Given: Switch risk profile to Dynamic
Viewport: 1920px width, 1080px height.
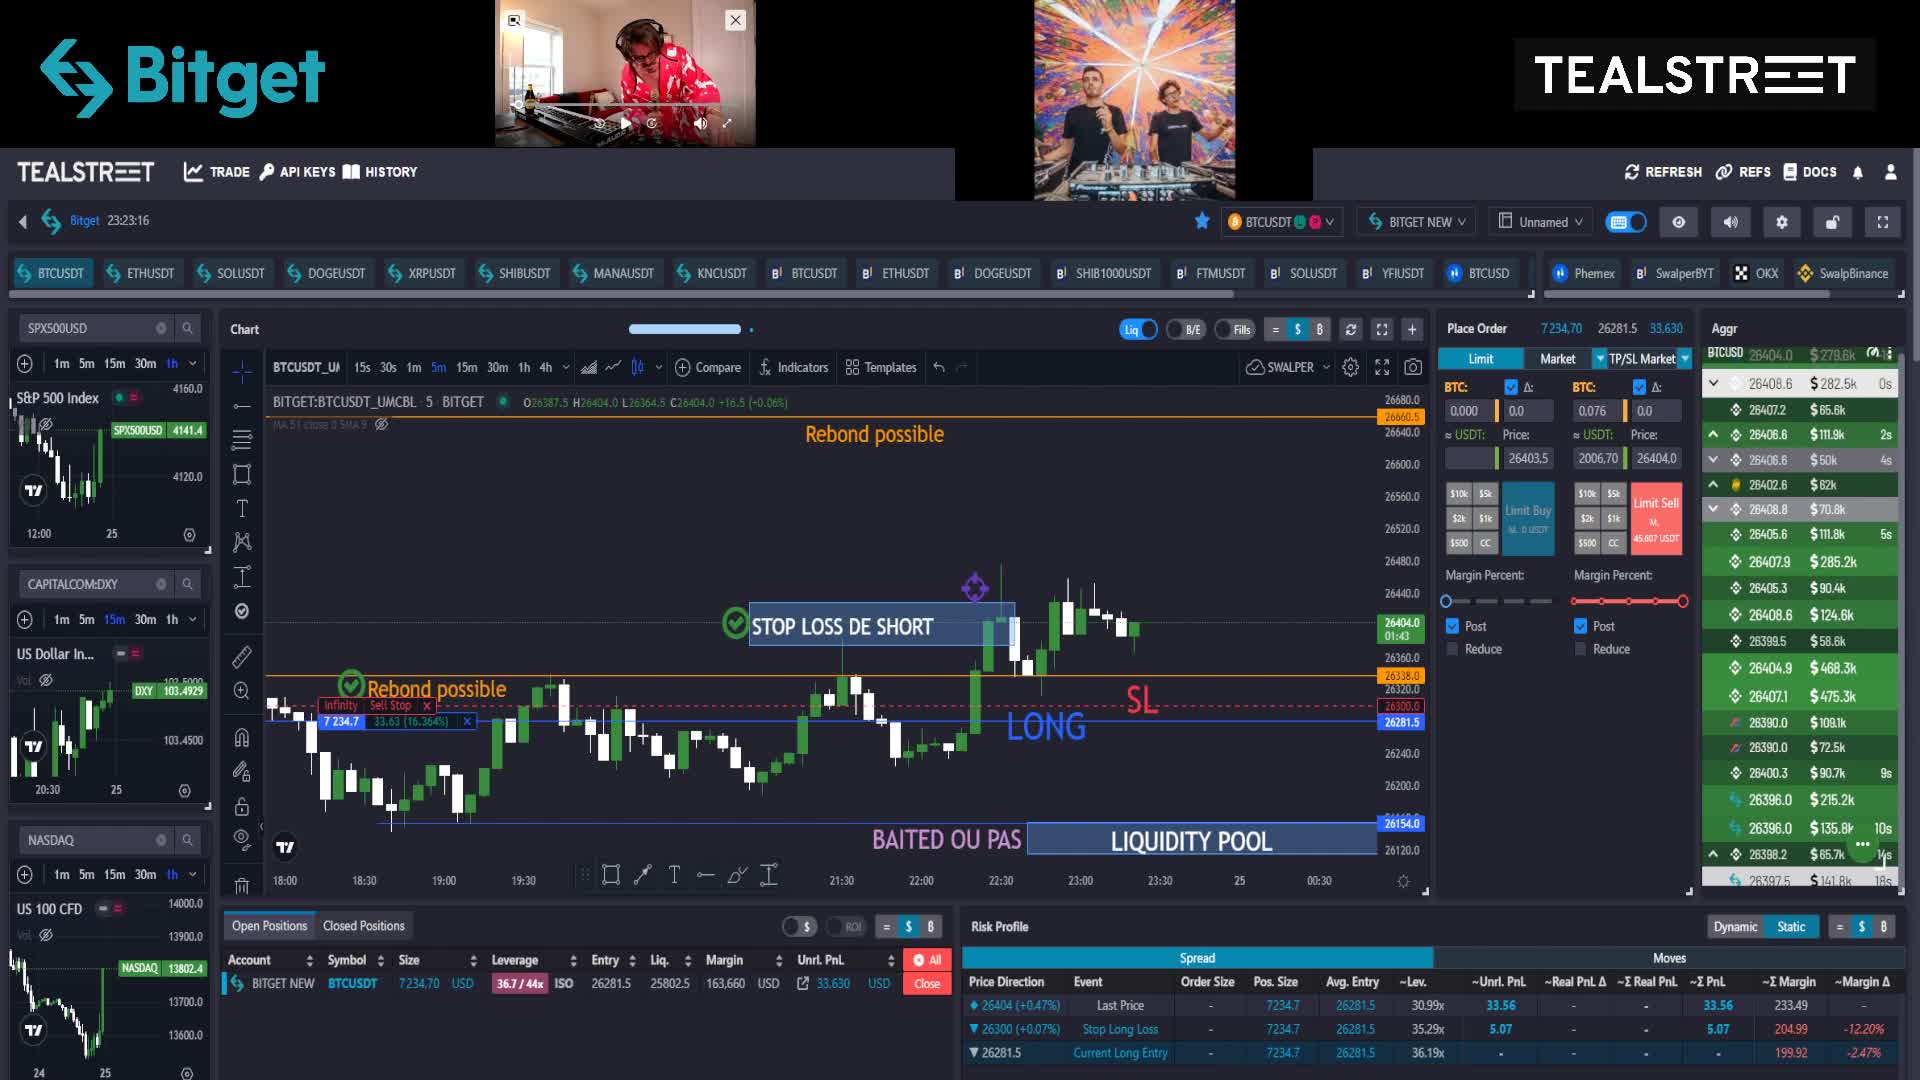Looking at the screenshot, I should [x=1735, y=927].
